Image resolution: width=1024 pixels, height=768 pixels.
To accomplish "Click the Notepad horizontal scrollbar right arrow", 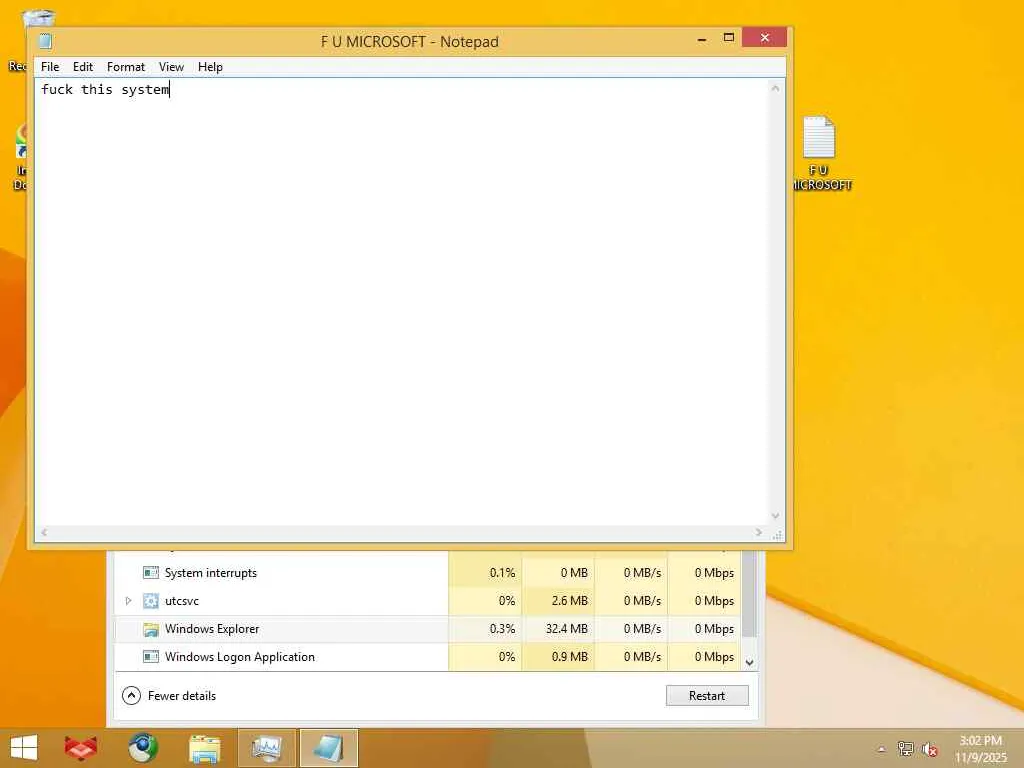I will pos(758,533).
